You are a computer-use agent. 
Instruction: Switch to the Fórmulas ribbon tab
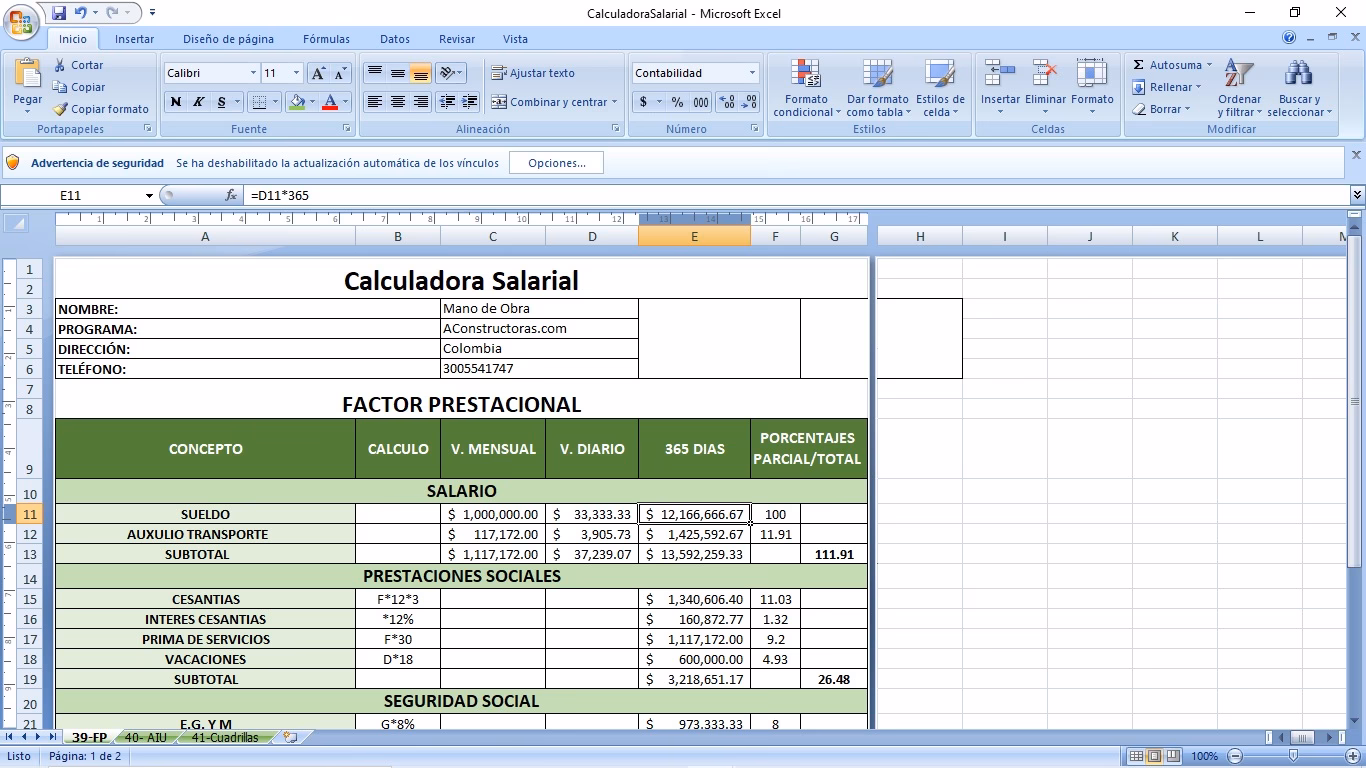pyautogui.click(x=326, y=39)
